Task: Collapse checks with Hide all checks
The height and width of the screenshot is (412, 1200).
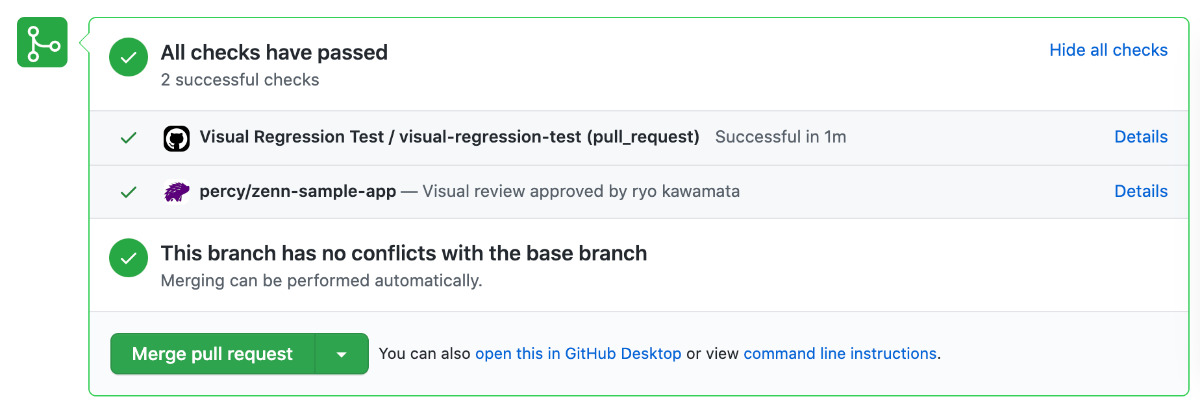Action: (x=1108, y=50)
